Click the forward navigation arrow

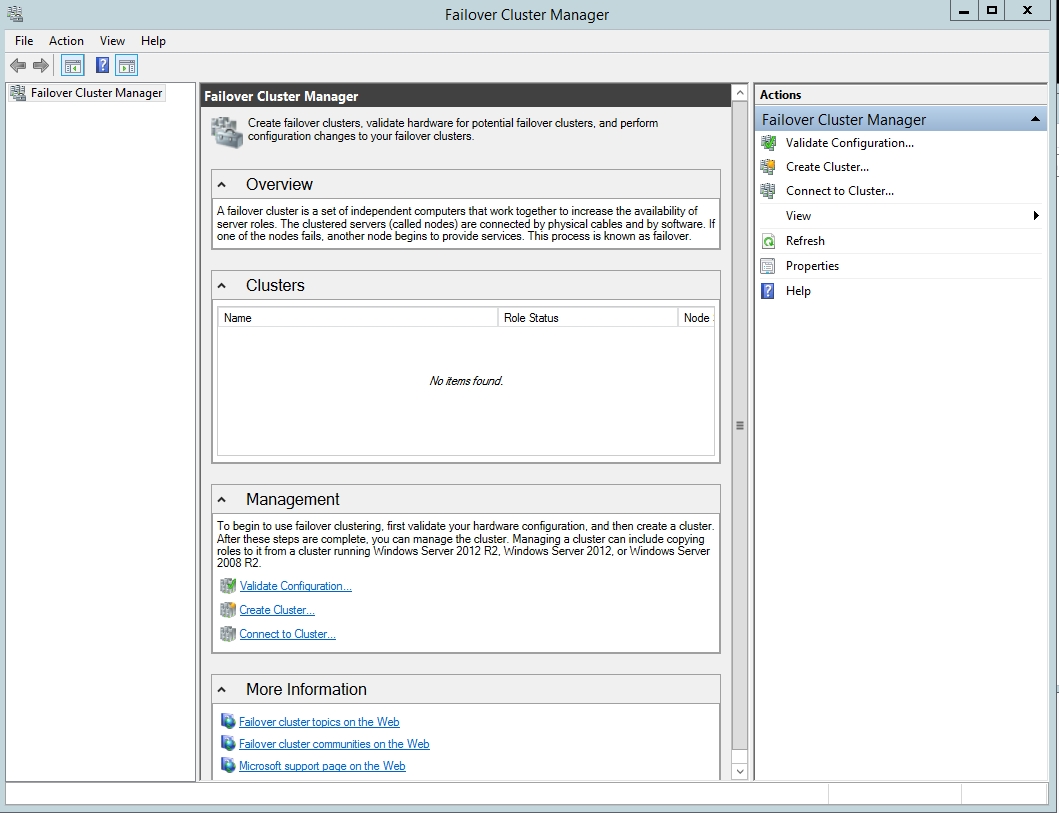point(39,64)
